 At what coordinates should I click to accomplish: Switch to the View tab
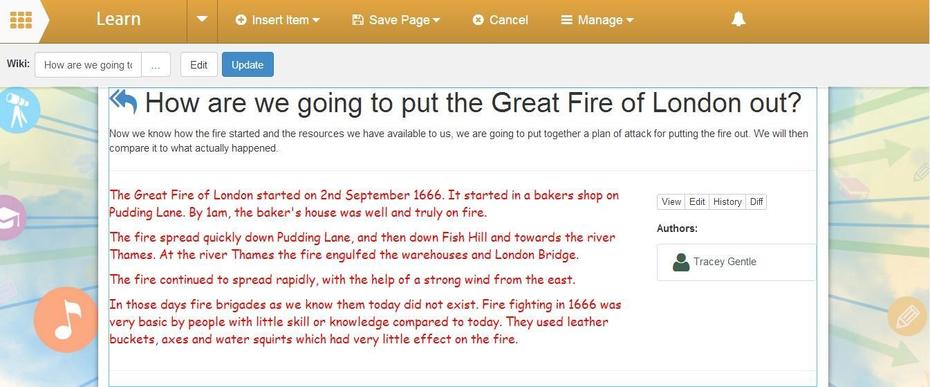pos(671,202)
